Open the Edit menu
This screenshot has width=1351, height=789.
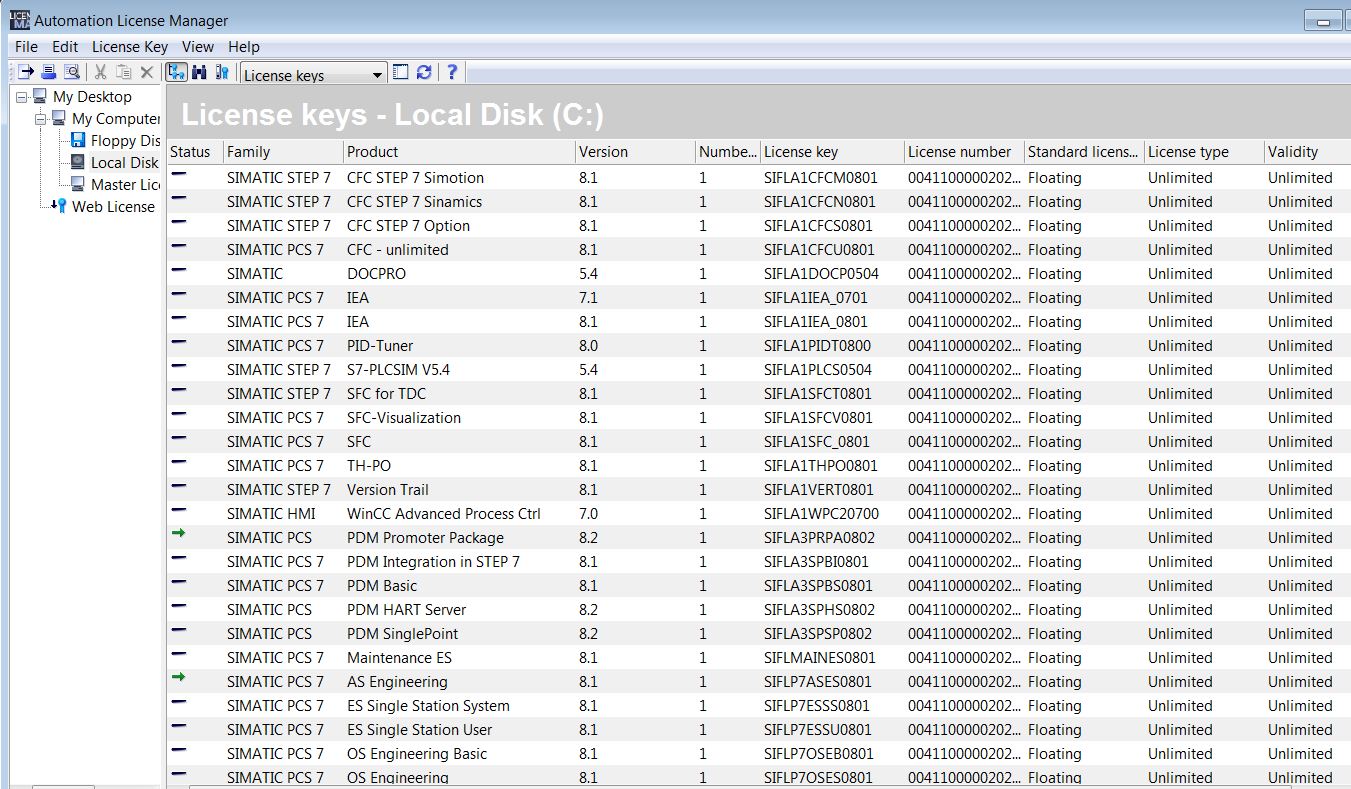[x=65, y=46]
